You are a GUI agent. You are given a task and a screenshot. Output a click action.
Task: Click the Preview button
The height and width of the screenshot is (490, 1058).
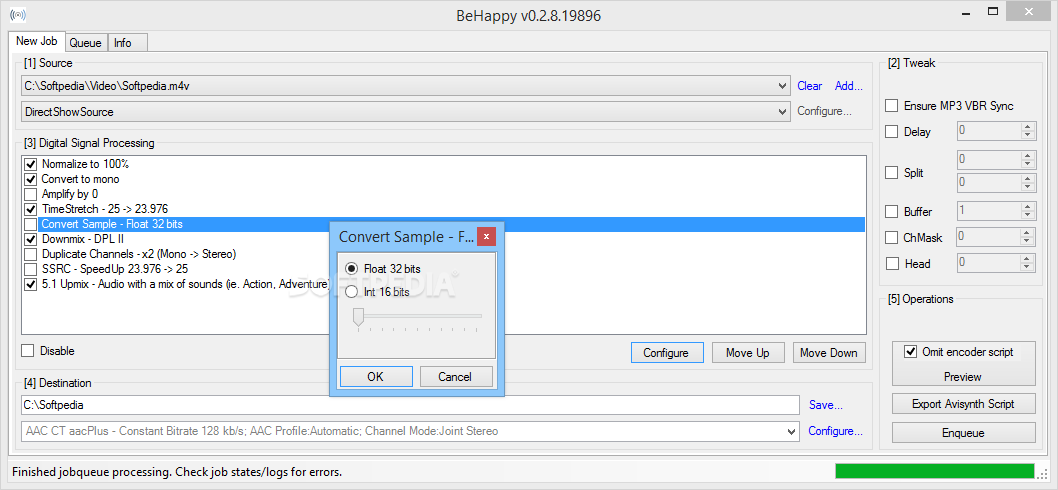[963, 377]
